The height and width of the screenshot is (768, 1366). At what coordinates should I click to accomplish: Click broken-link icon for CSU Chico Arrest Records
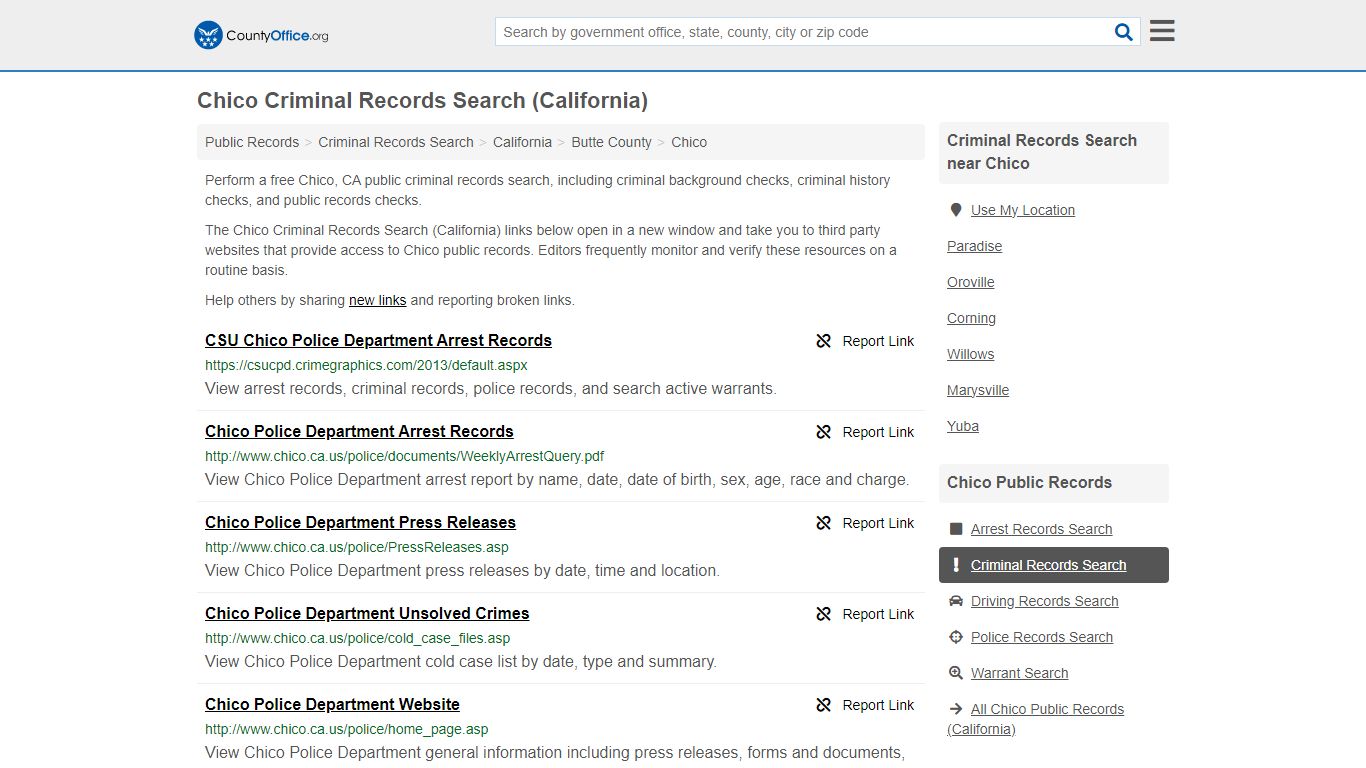(823, 341)
